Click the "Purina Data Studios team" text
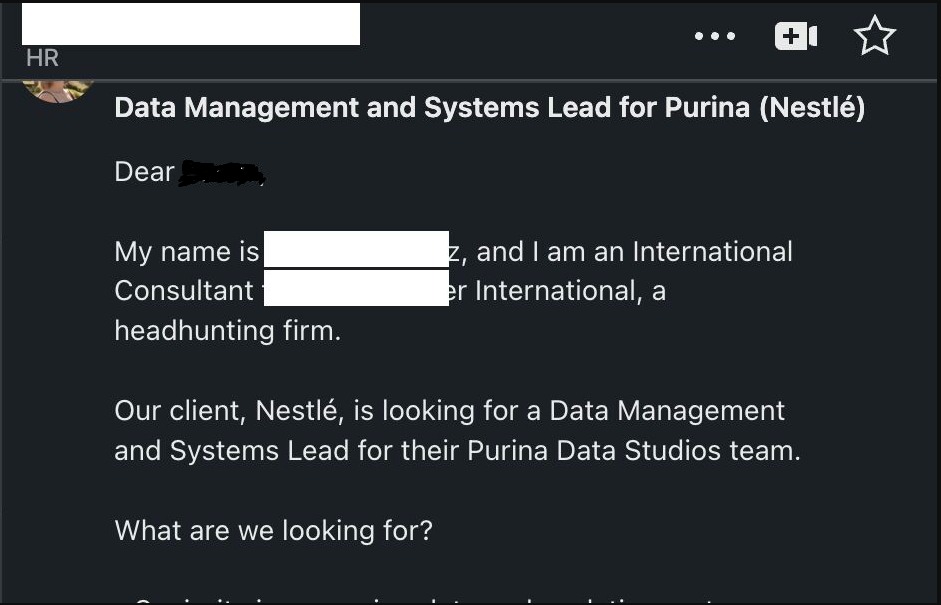This screenshot has height=605, width=941. coord(633,450)
